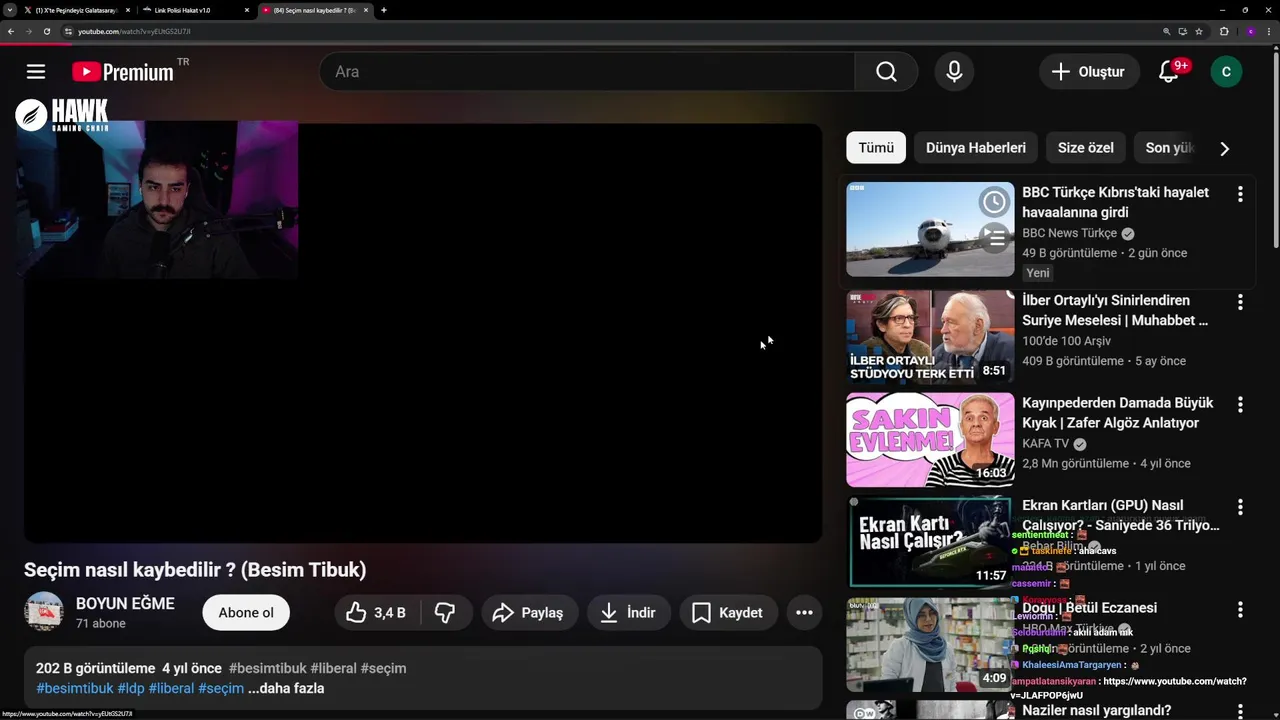
Task: Focus the Ara search field
Action: click(x=588, y=71)
